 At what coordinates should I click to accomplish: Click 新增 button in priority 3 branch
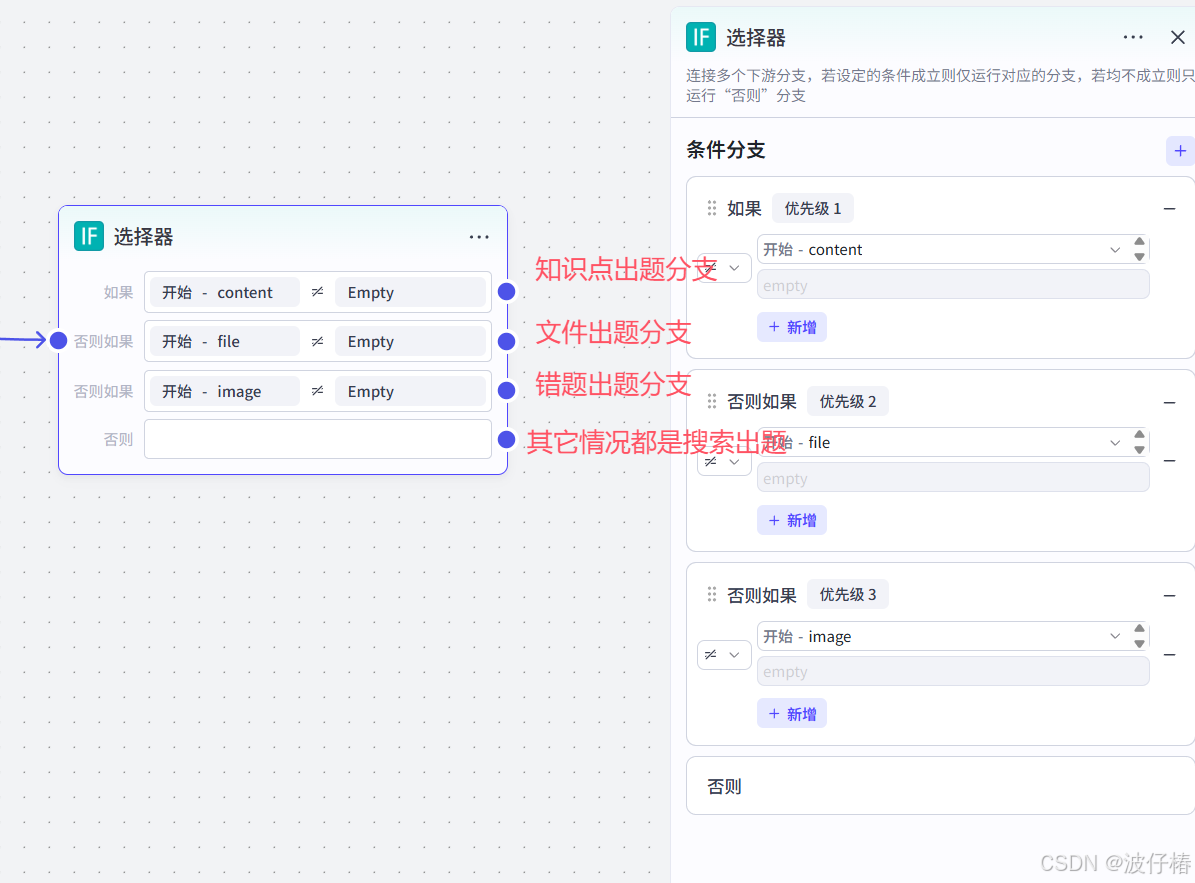pyautogui.click(x=792, y=714)
